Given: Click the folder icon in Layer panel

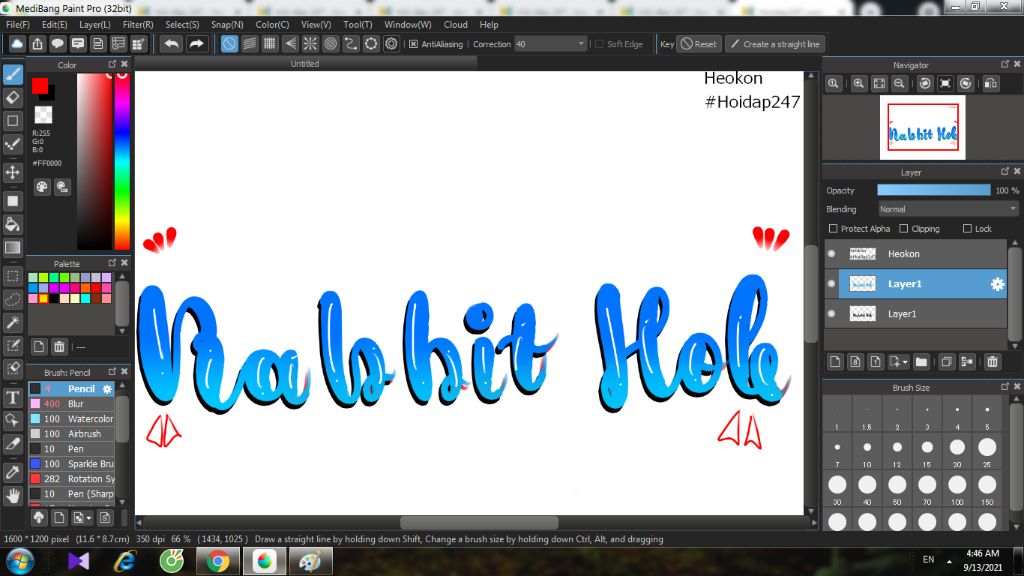Looking at the screenshot, I should [921, 362].
